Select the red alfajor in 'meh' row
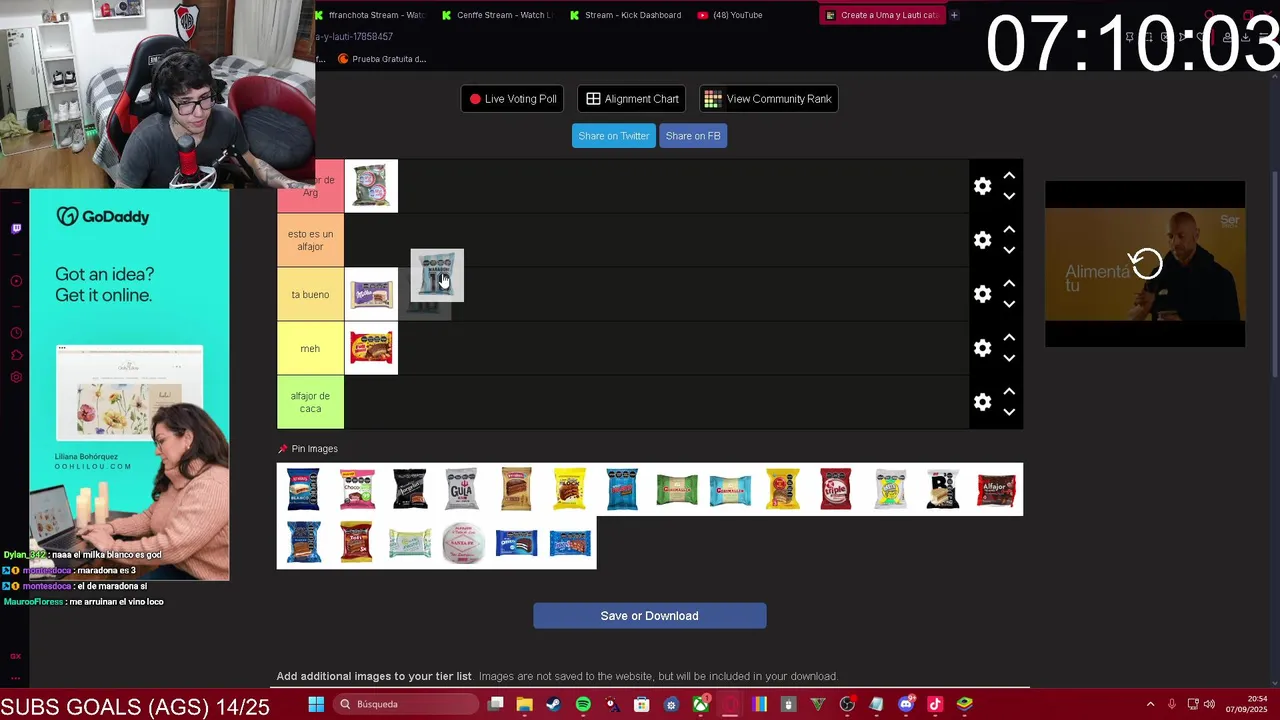 [371, 348]
